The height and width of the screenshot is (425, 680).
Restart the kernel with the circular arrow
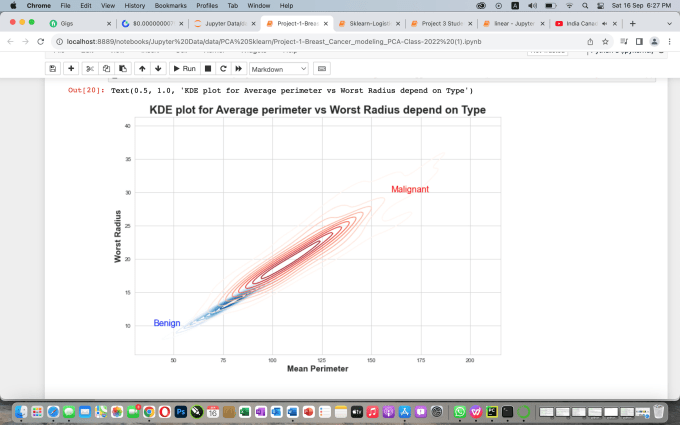coord(223,69)
